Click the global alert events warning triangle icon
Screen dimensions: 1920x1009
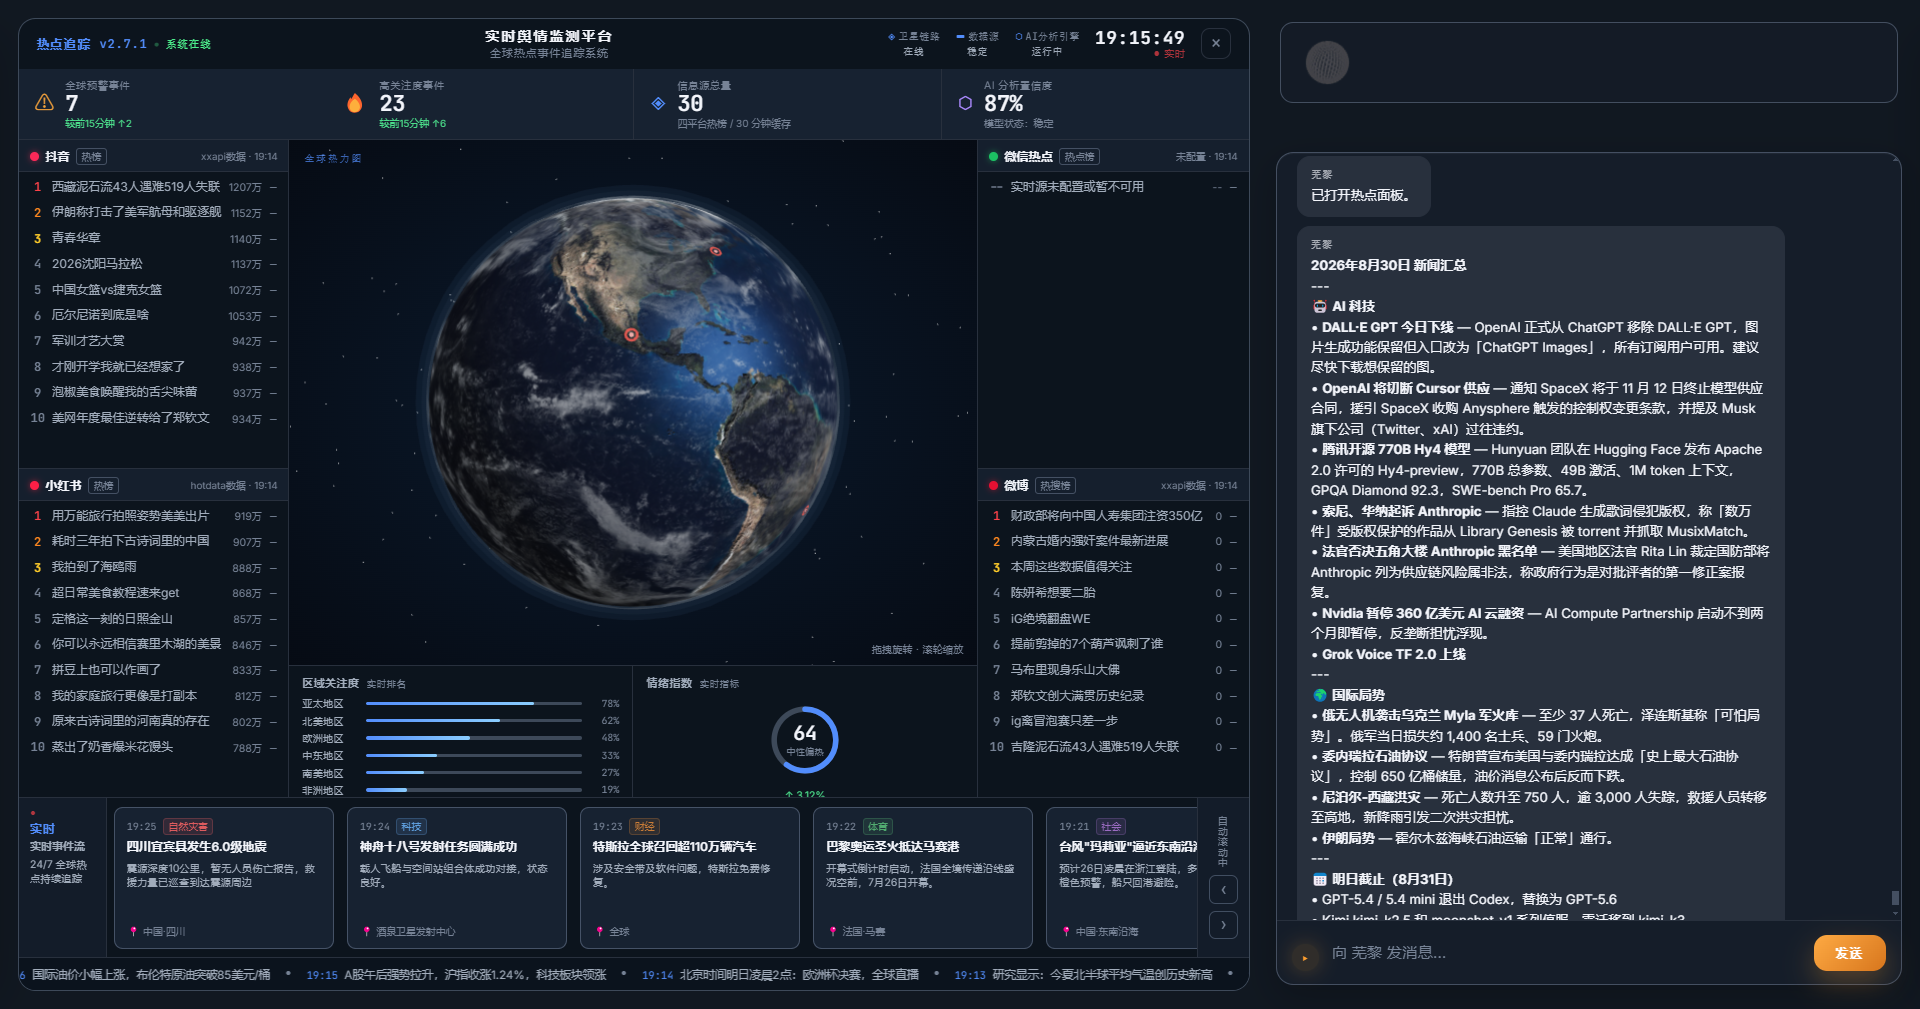(44, 102)
